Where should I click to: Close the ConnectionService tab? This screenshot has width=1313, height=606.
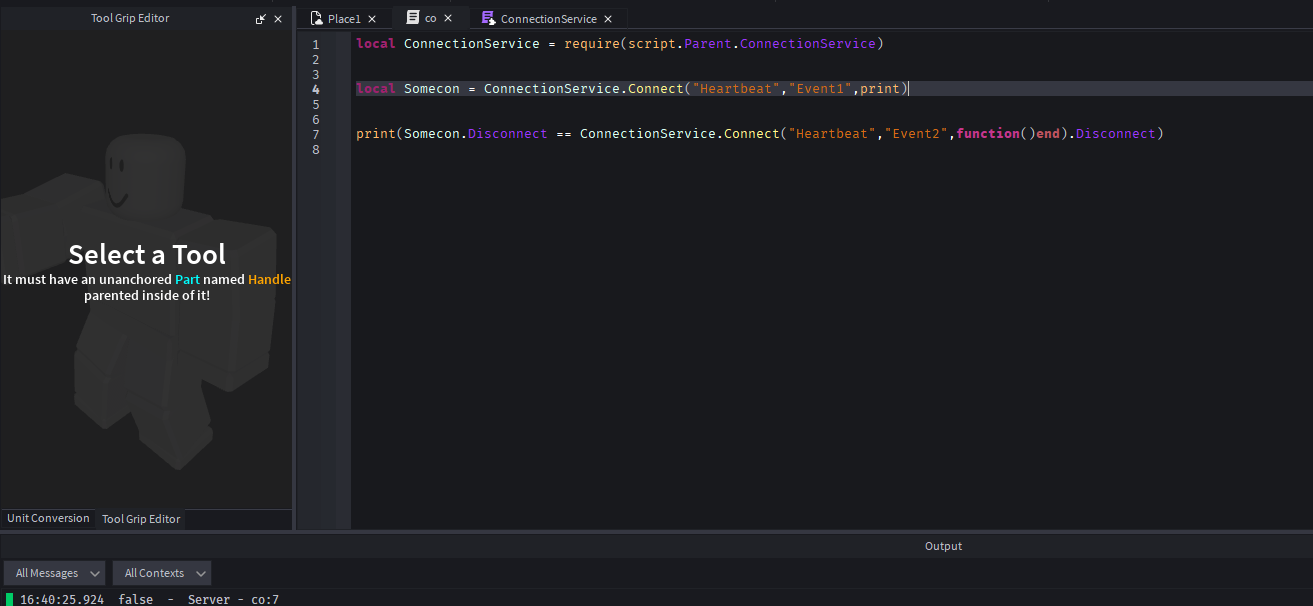click(x=609, y=19)
